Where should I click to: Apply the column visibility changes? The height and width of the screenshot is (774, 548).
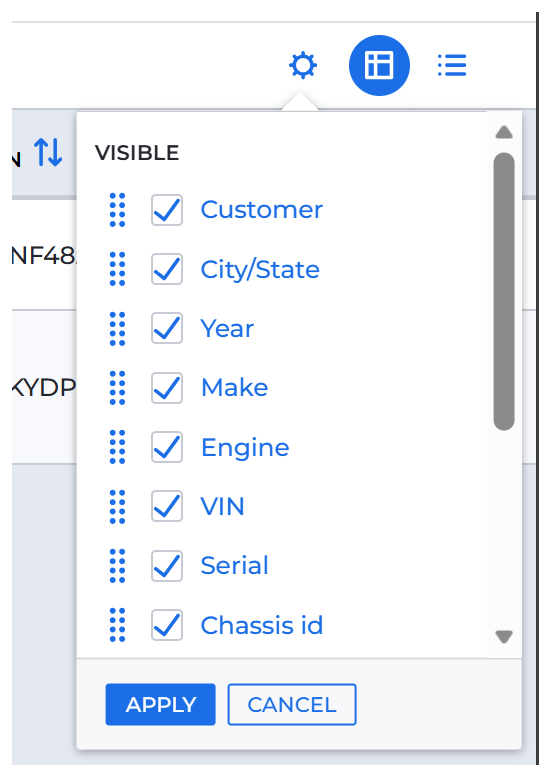(x=160, y=704)
